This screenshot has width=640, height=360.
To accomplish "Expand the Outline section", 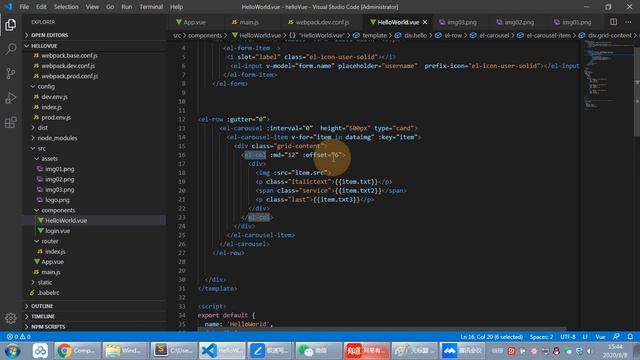I will tap(94, 306).
